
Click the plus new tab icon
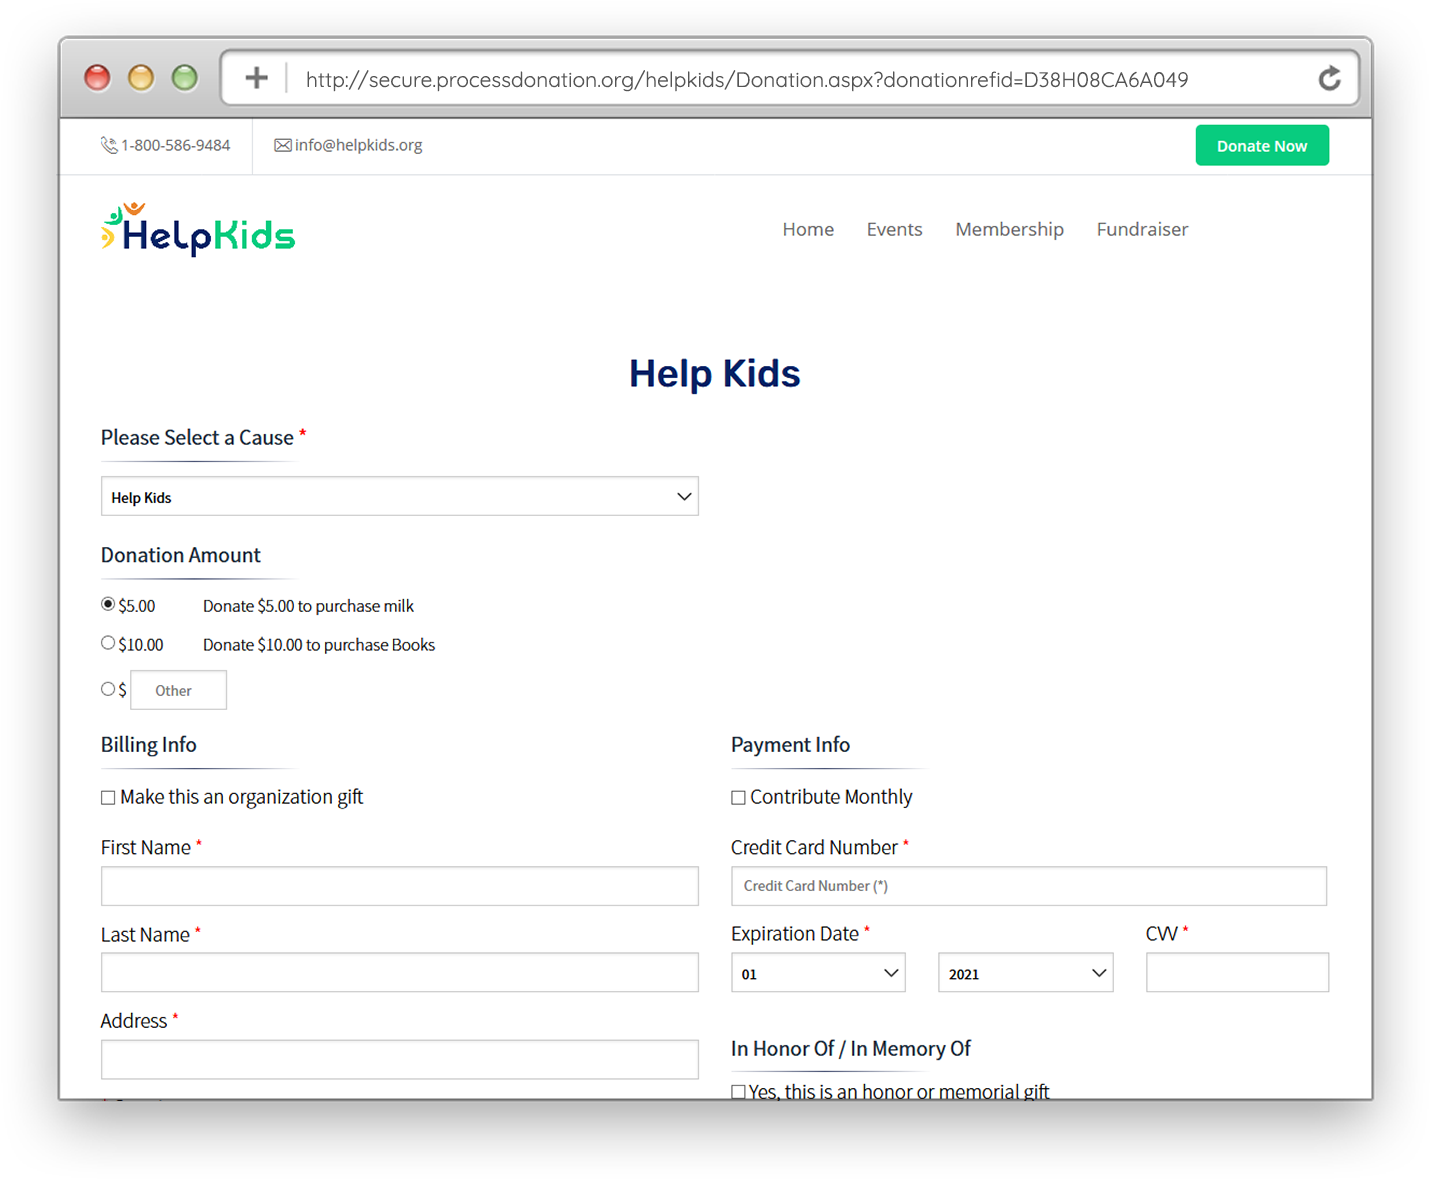(x=256, y=78)
